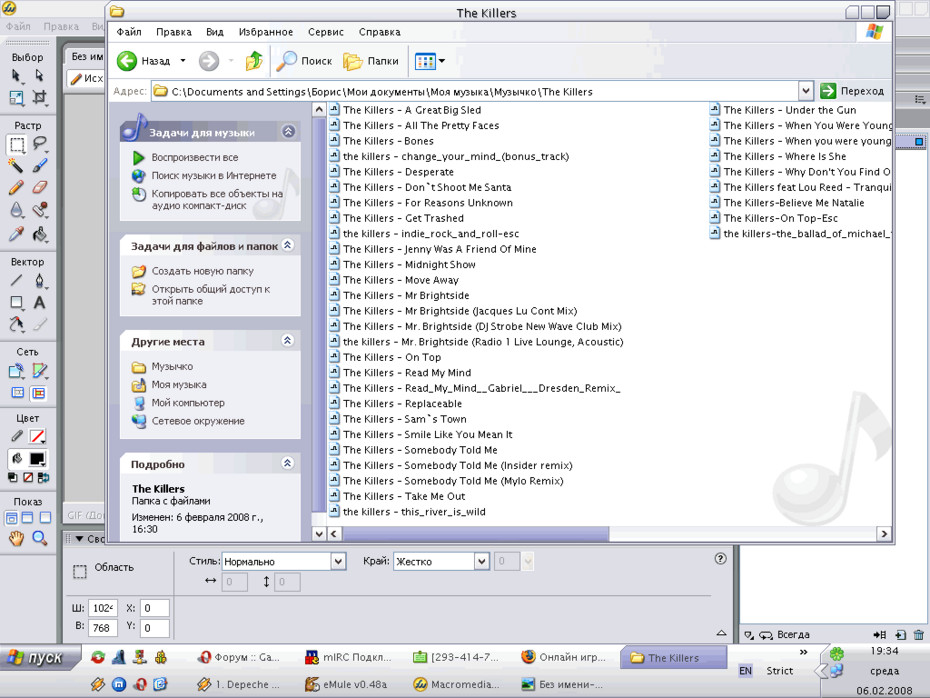Select the Crop tool in toolbox
Image resolution: width=930 pixels, height=698 pixels.
tap(39, 97)
